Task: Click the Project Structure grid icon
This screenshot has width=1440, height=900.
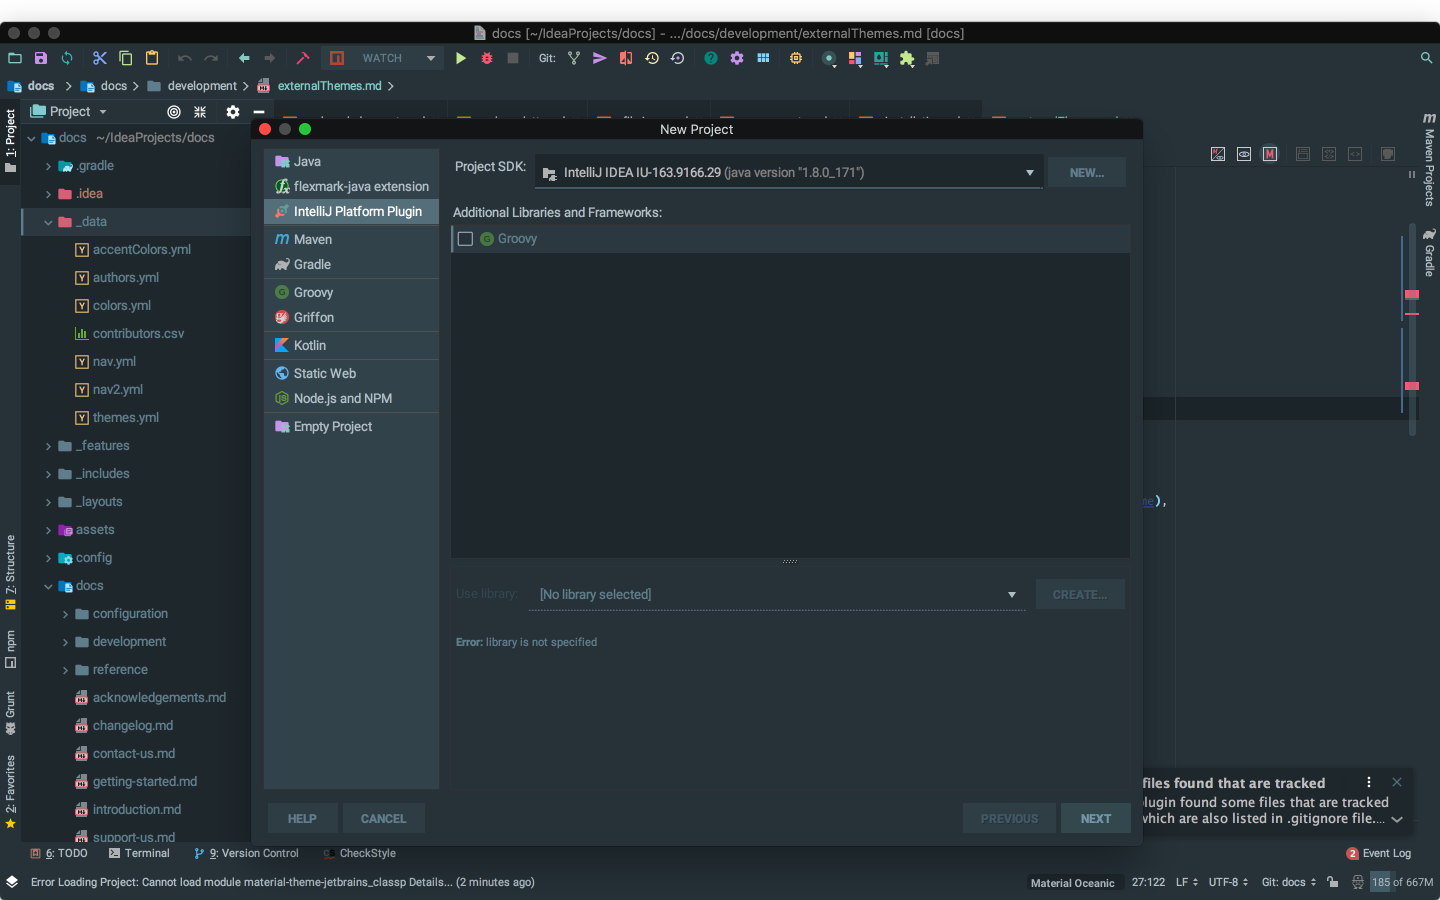Action: pyautogui.click(x=763, y=58)
